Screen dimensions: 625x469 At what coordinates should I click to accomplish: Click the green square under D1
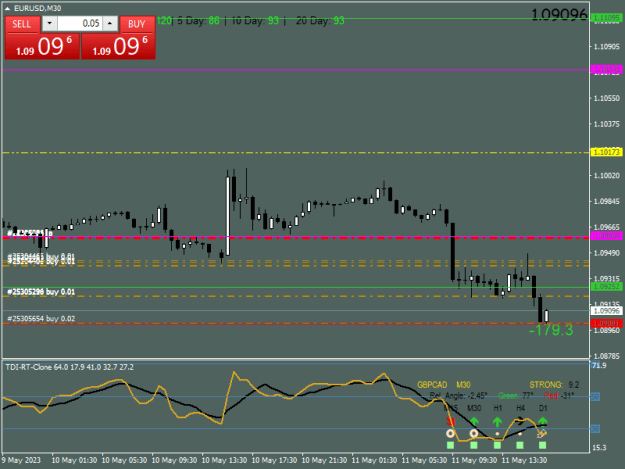tap(542, 445)
